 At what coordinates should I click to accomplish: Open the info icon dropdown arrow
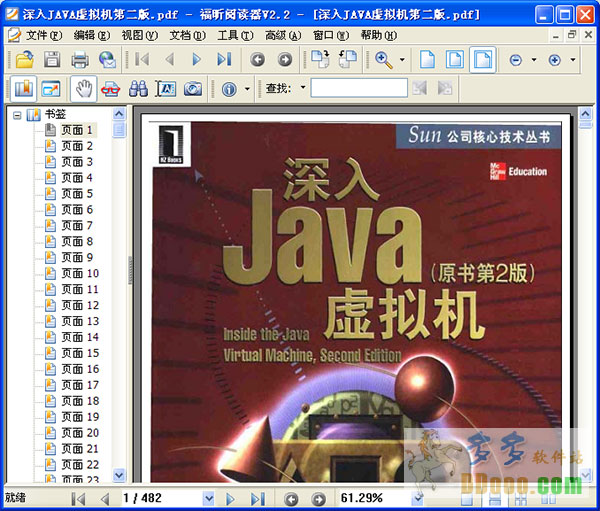tap(247, 90)
